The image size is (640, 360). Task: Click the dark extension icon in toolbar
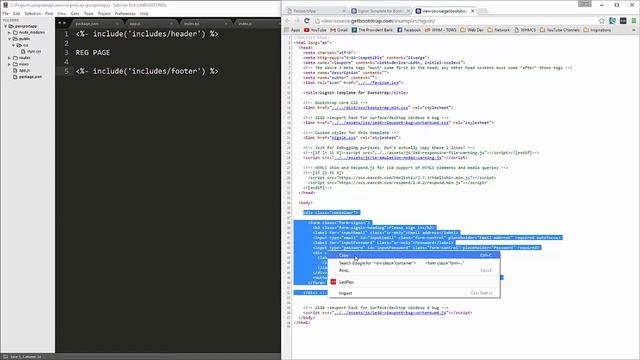(x=623, y=21)
